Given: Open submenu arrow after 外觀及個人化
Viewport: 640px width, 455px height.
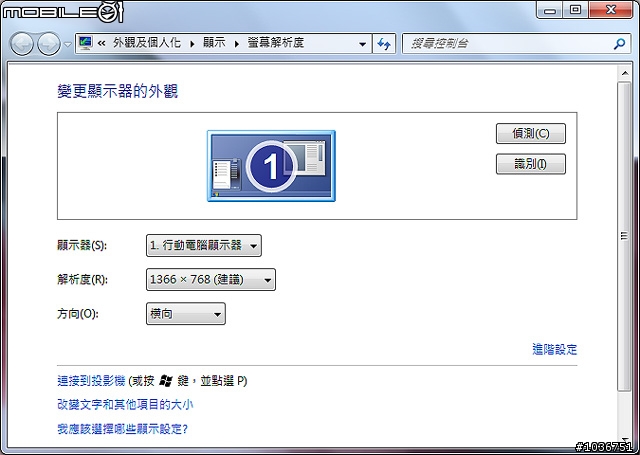Looking at the screenshot, I should 192,44.
